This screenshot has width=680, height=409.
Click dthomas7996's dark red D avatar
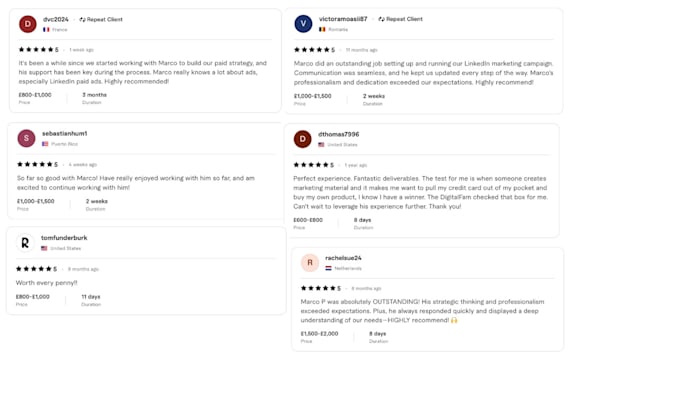point(303,139)
